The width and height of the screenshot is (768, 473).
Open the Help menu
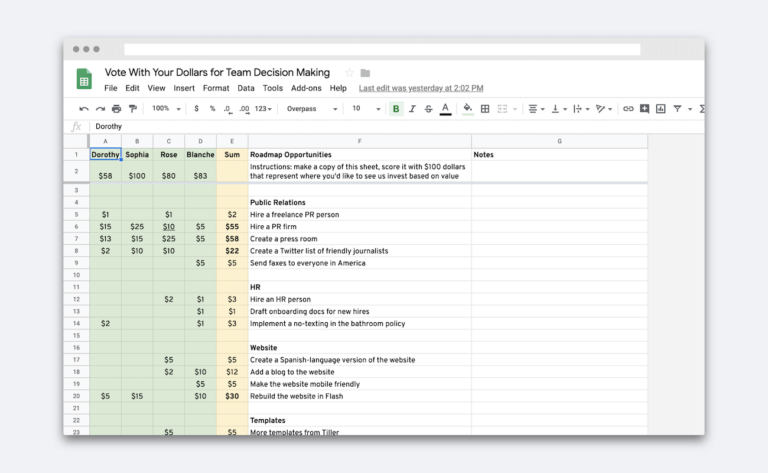pos(338,88)
